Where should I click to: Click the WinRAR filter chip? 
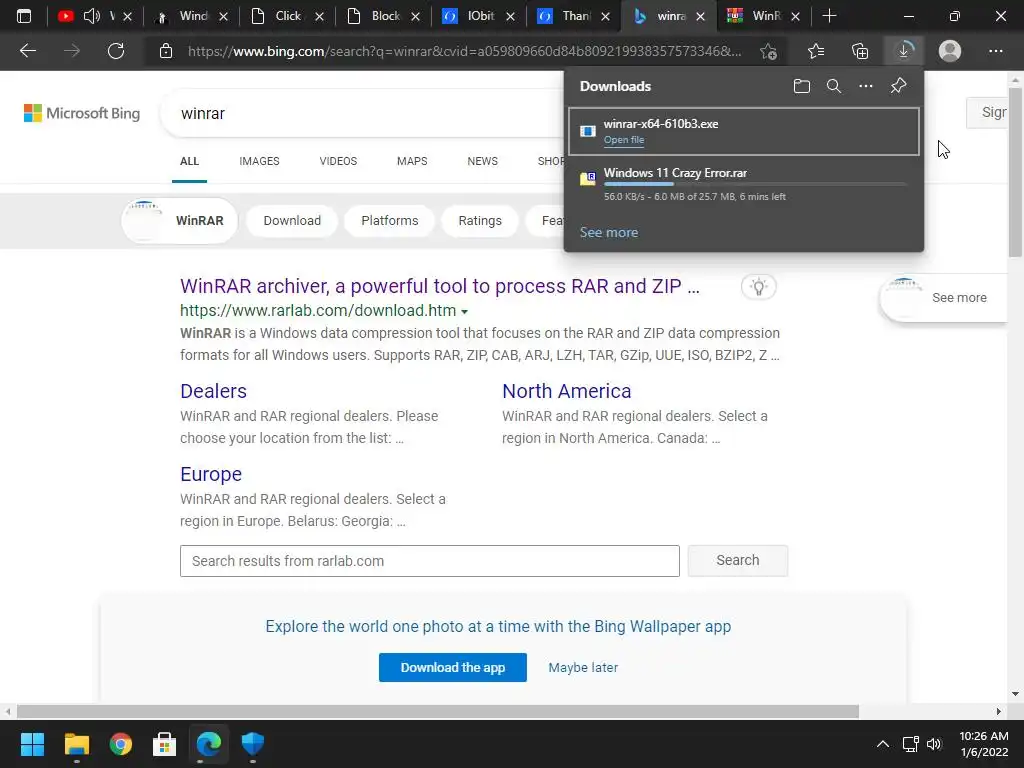tap(180, 221)
